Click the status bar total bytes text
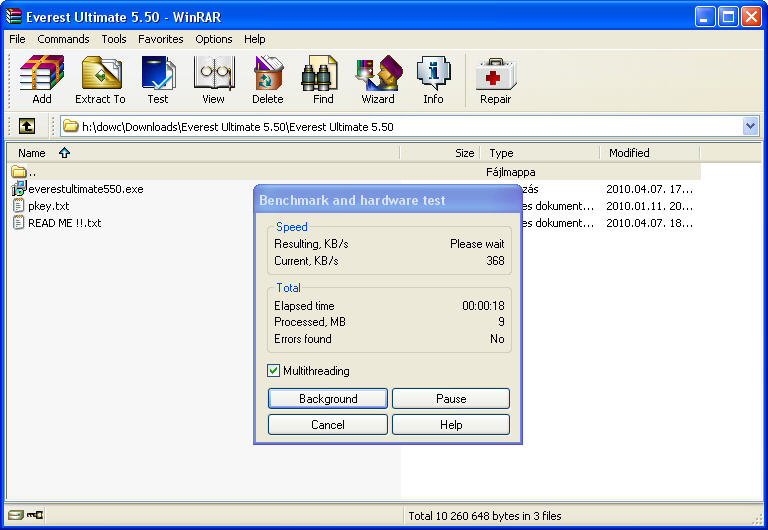Screen dimensions: 768x530 pyautogui.click(x=485, y=515)
